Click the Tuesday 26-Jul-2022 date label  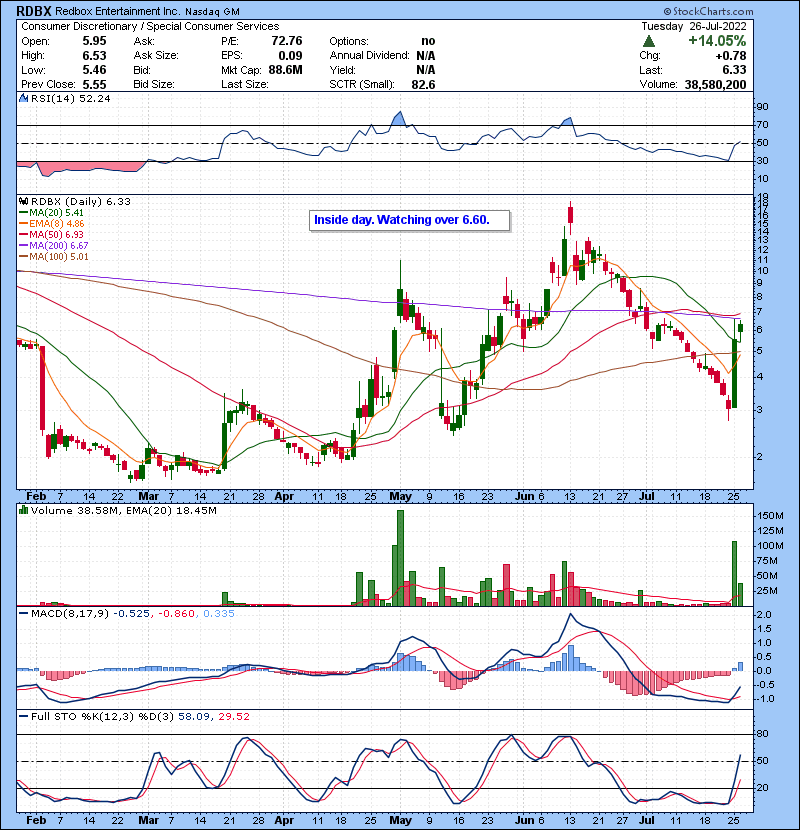pyautogui.click(x=694, y=26)
